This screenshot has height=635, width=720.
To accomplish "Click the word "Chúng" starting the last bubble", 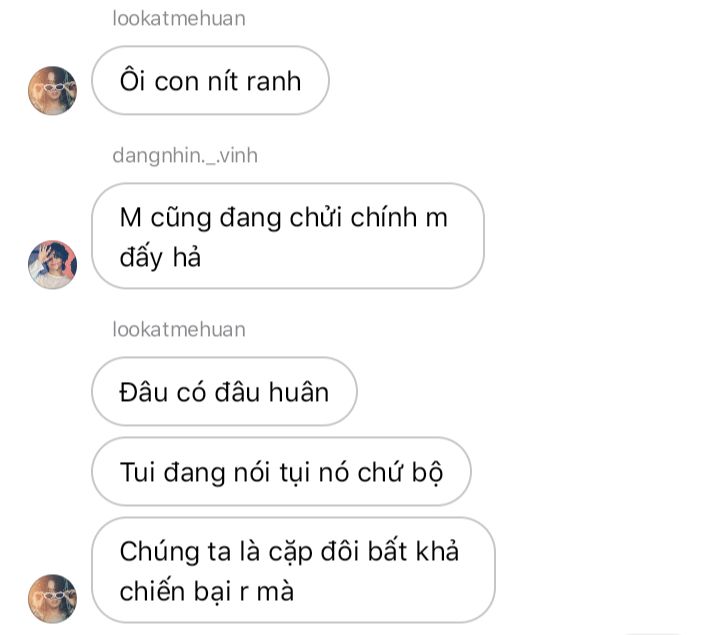I will click(160, 552).
